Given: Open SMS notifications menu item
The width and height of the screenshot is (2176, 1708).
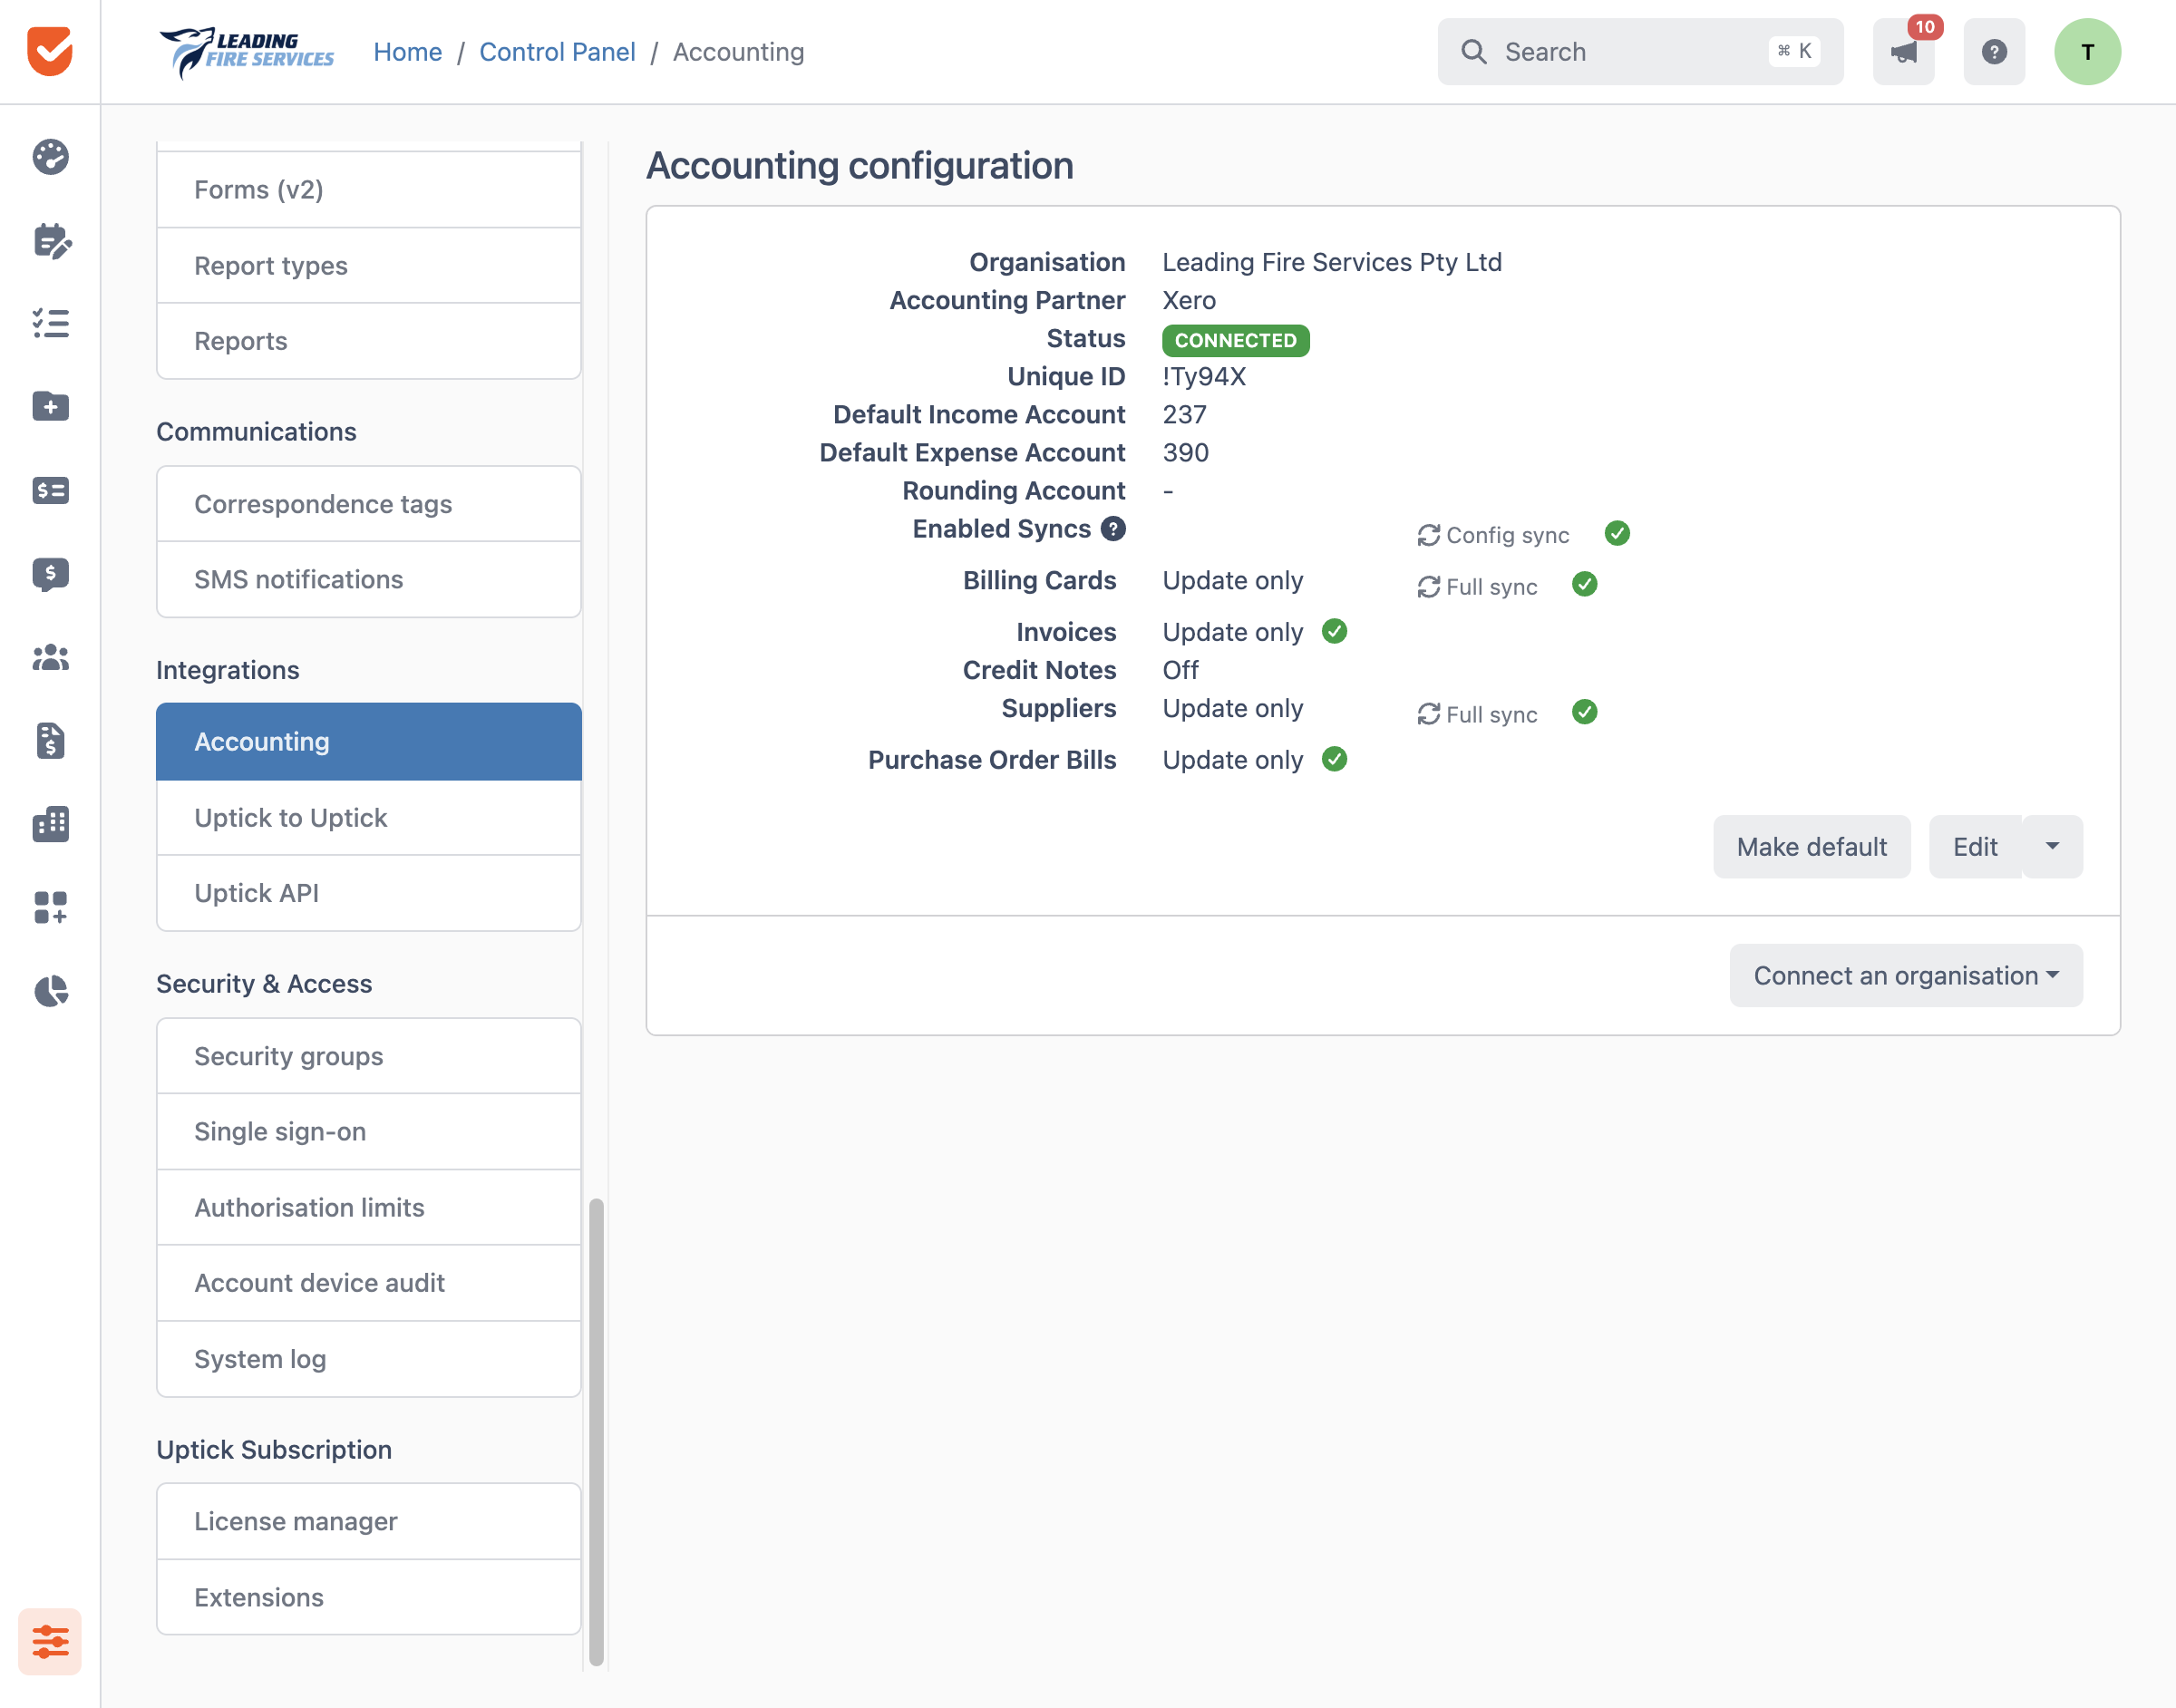Looking at the screenshot, I should 369,580.
